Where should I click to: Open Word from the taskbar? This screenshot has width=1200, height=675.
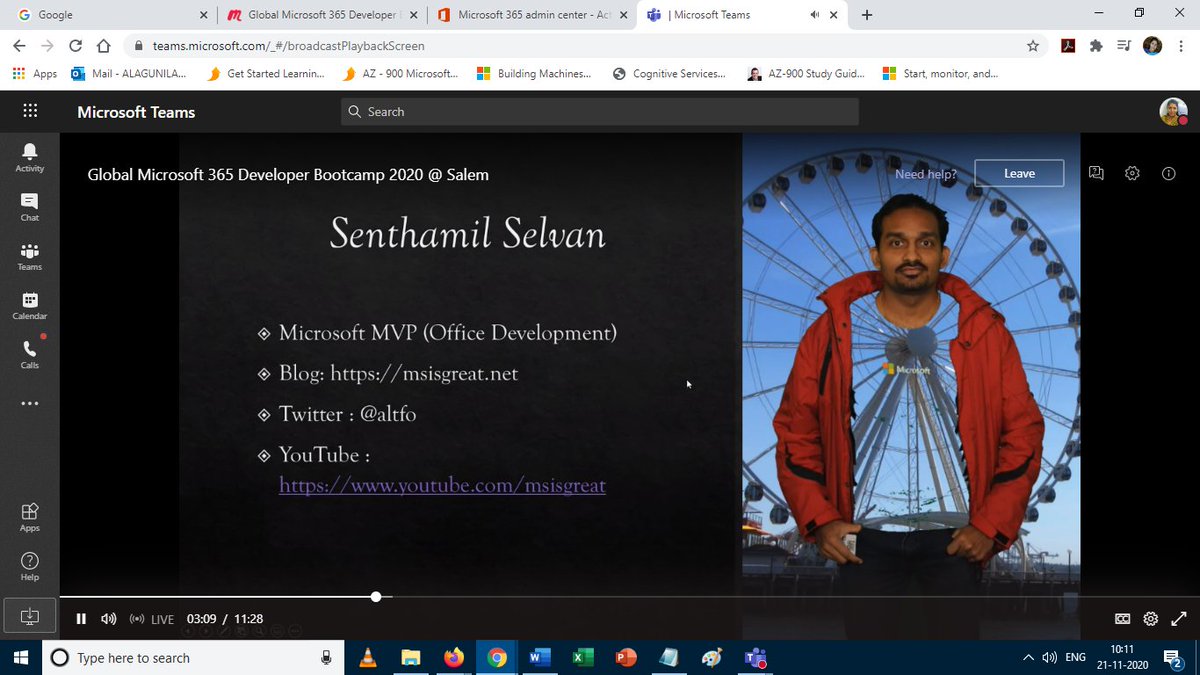(540, 657)
